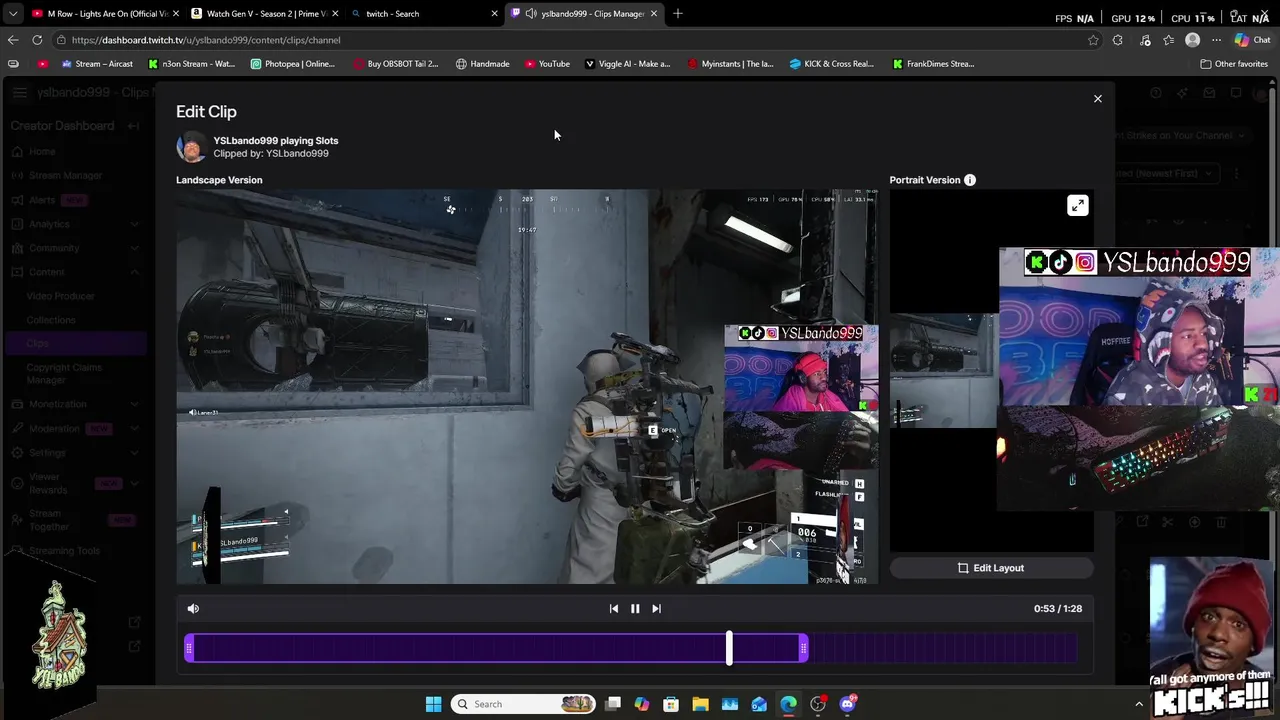Viewport: 1280px width, 720px height.
Task: Mute the clip audio with the speaker icon
Action: click(193, 608)
